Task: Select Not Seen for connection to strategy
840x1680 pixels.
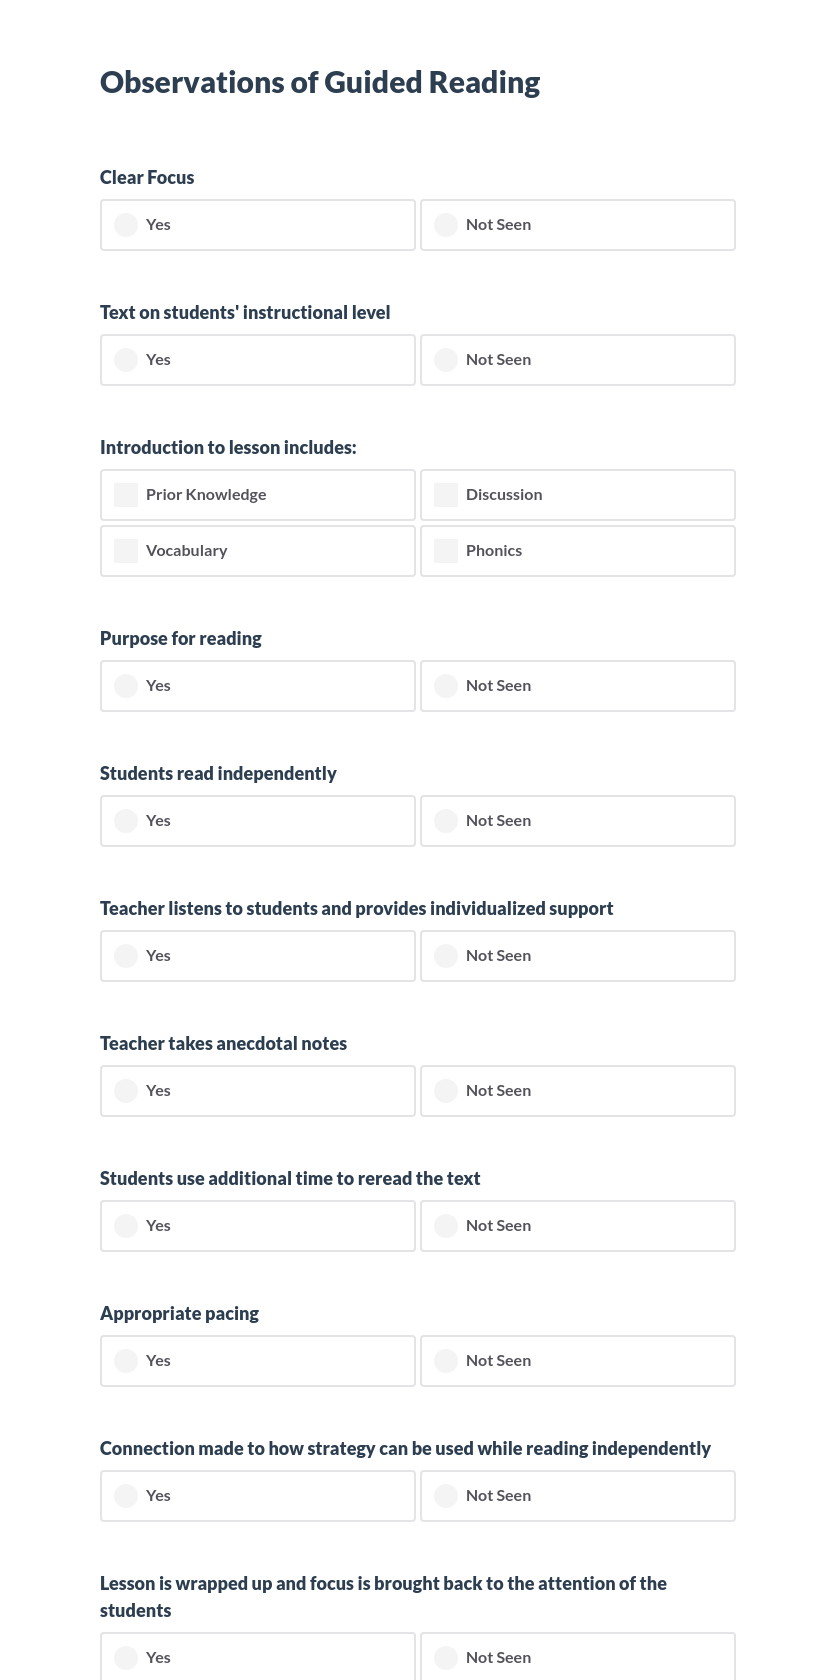Action: pyautogui.click(x=446, y=1496)
